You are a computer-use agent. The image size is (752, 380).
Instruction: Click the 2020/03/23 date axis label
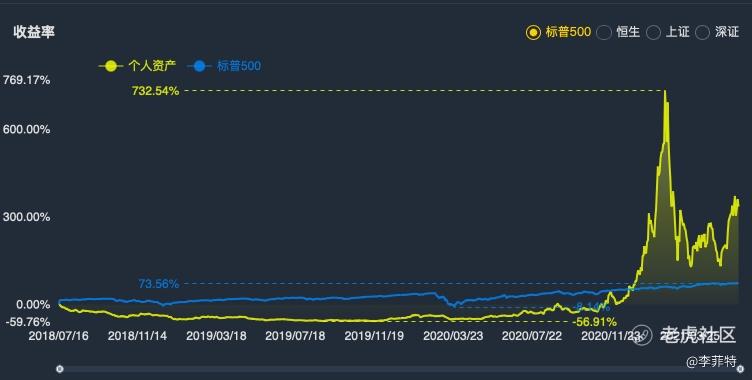coord(453,336)
